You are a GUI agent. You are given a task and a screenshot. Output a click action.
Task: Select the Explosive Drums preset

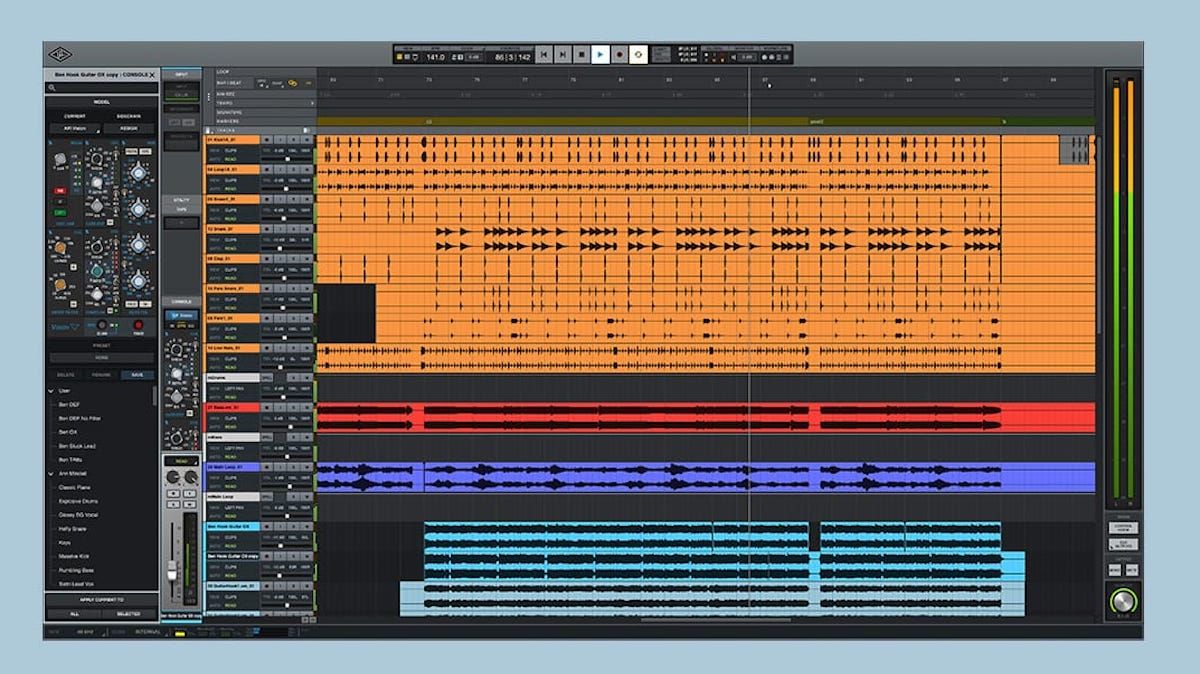78,501
